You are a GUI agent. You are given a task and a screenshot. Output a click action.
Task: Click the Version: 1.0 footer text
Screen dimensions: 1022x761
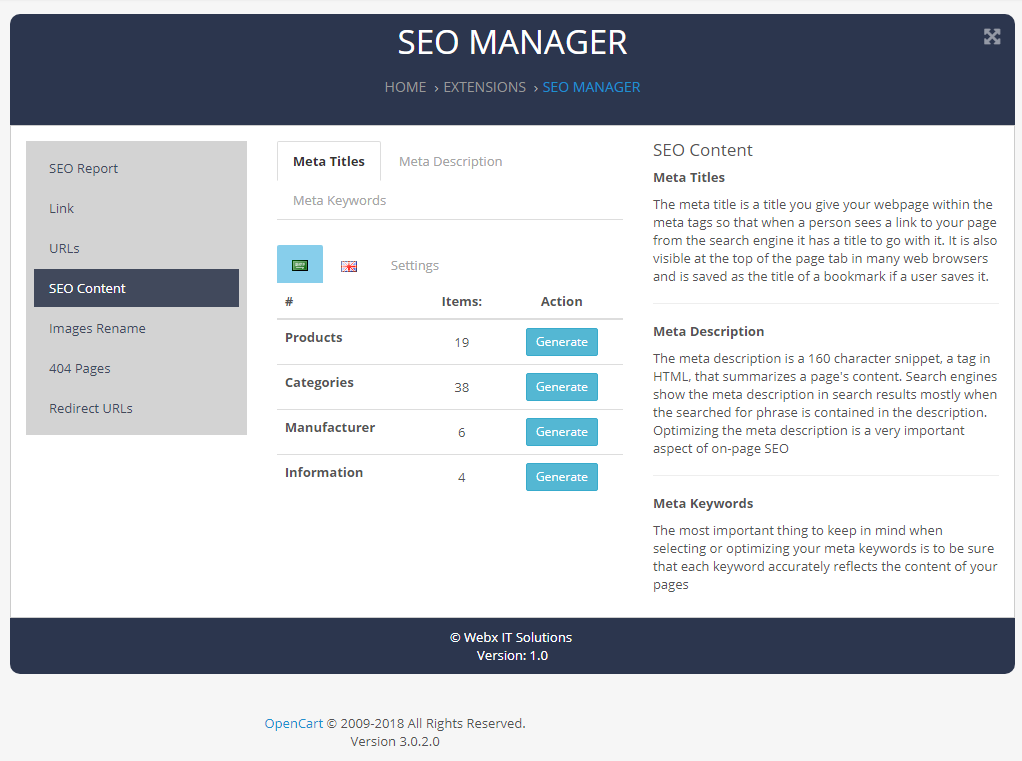point(512,655)
